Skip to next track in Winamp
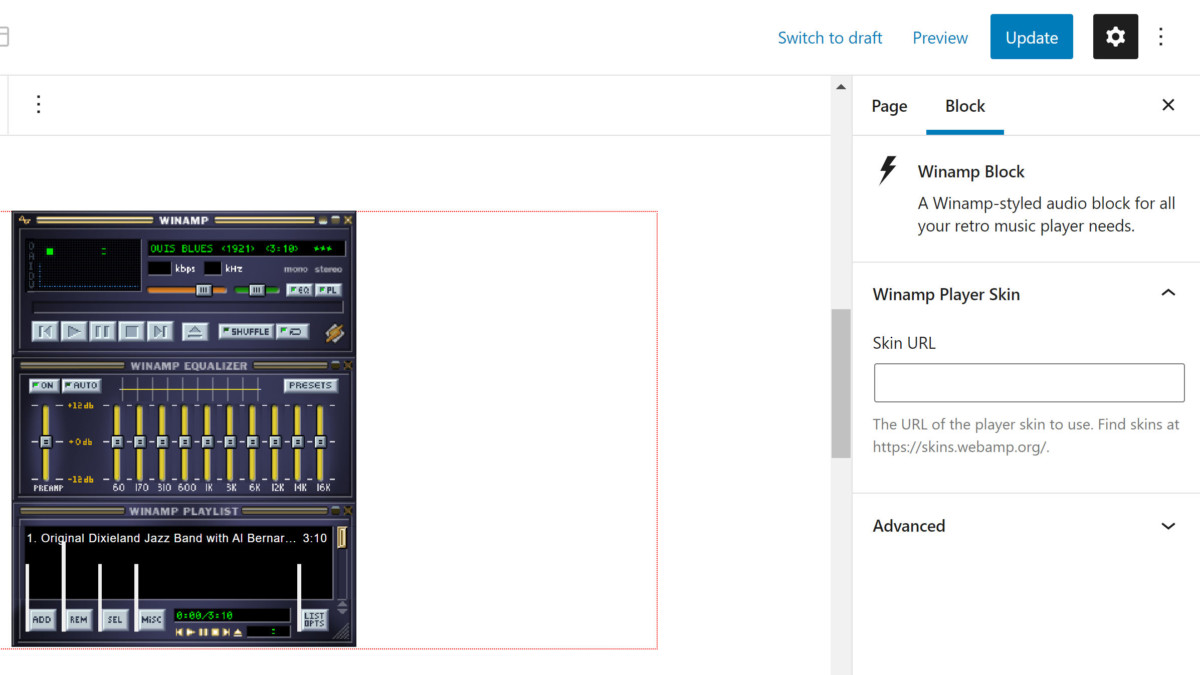Viewport: 1200px width, 675px height. click(160, 331)
